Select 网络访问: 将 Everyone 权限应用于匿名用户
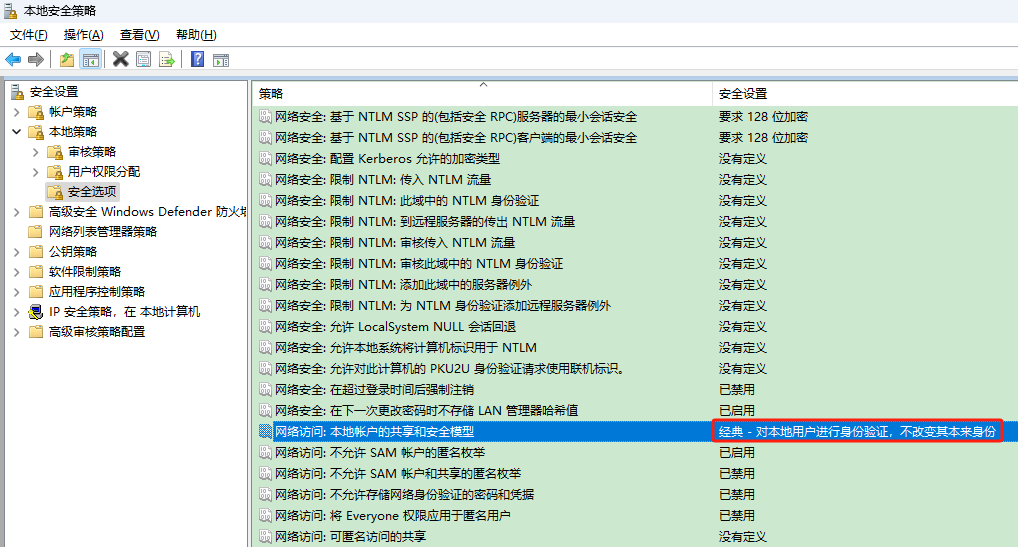 tap(392, 516)
